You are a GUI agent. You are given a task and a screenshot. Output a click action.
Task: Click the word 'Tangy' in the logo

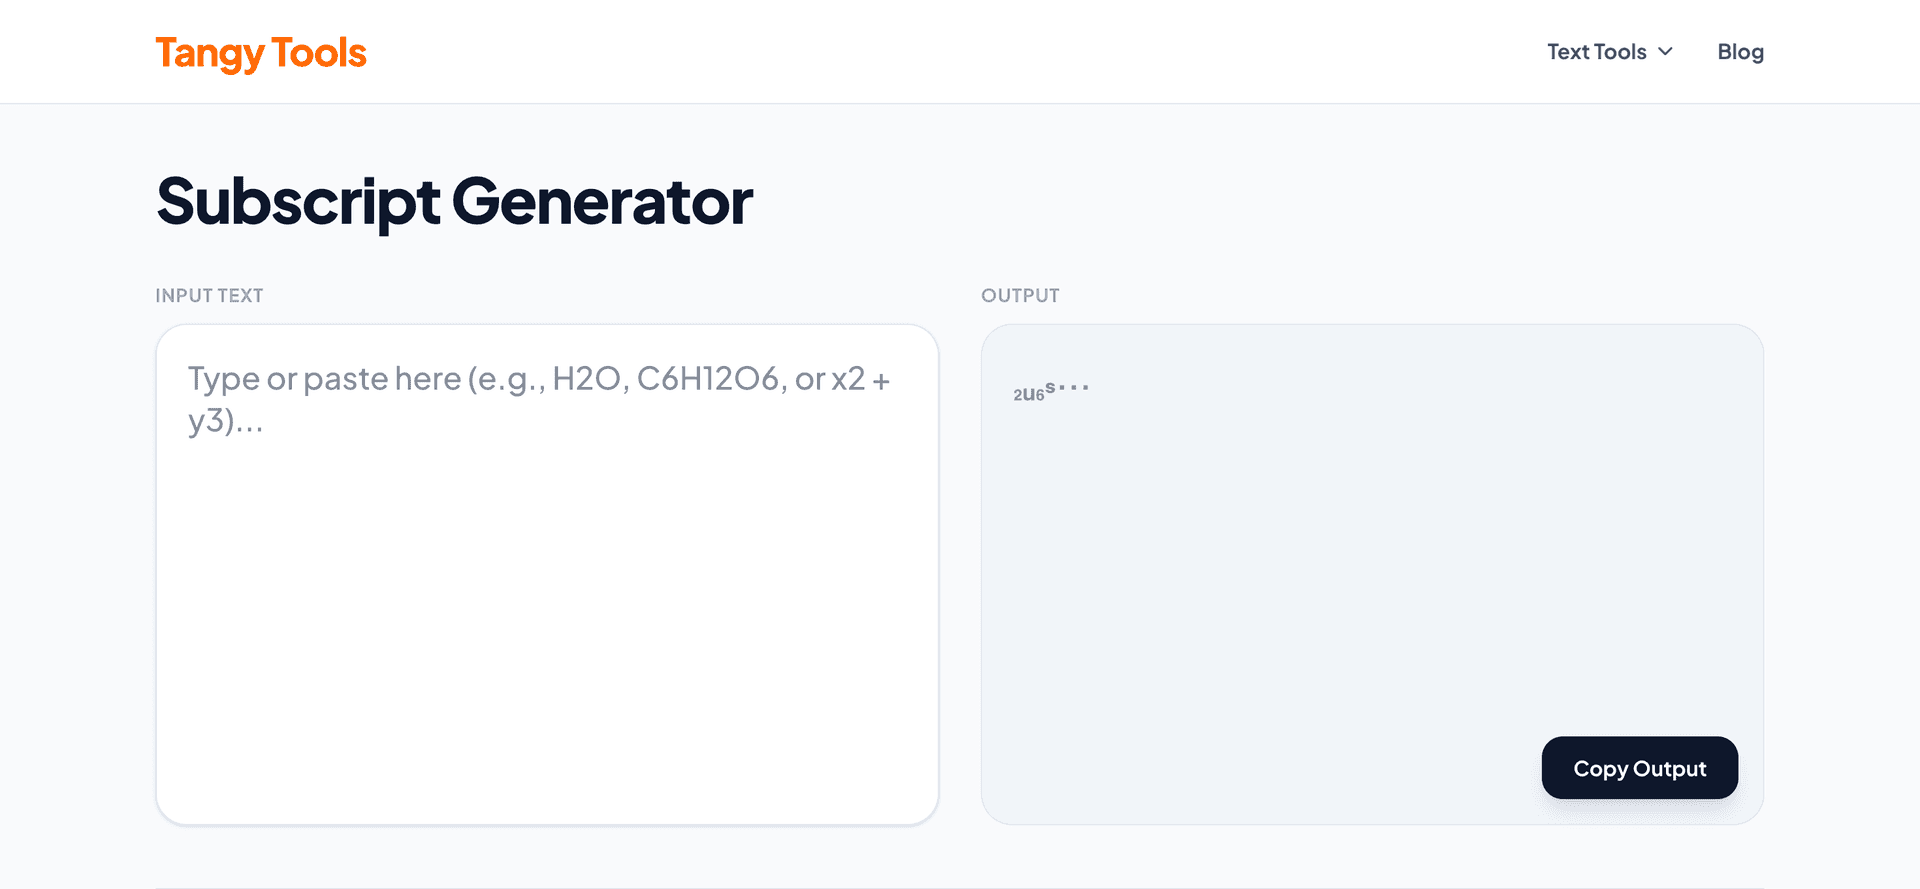[210, 54]
